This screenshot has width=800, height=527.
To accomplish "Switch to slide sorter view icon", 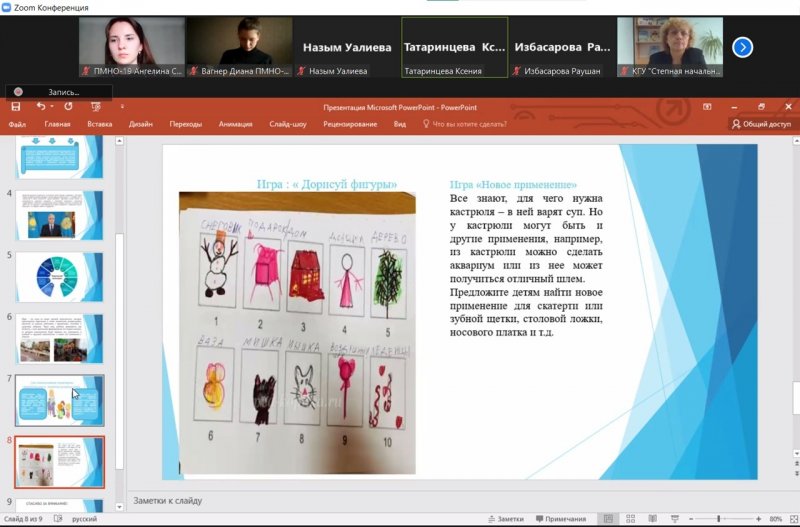I will [630, 519].
